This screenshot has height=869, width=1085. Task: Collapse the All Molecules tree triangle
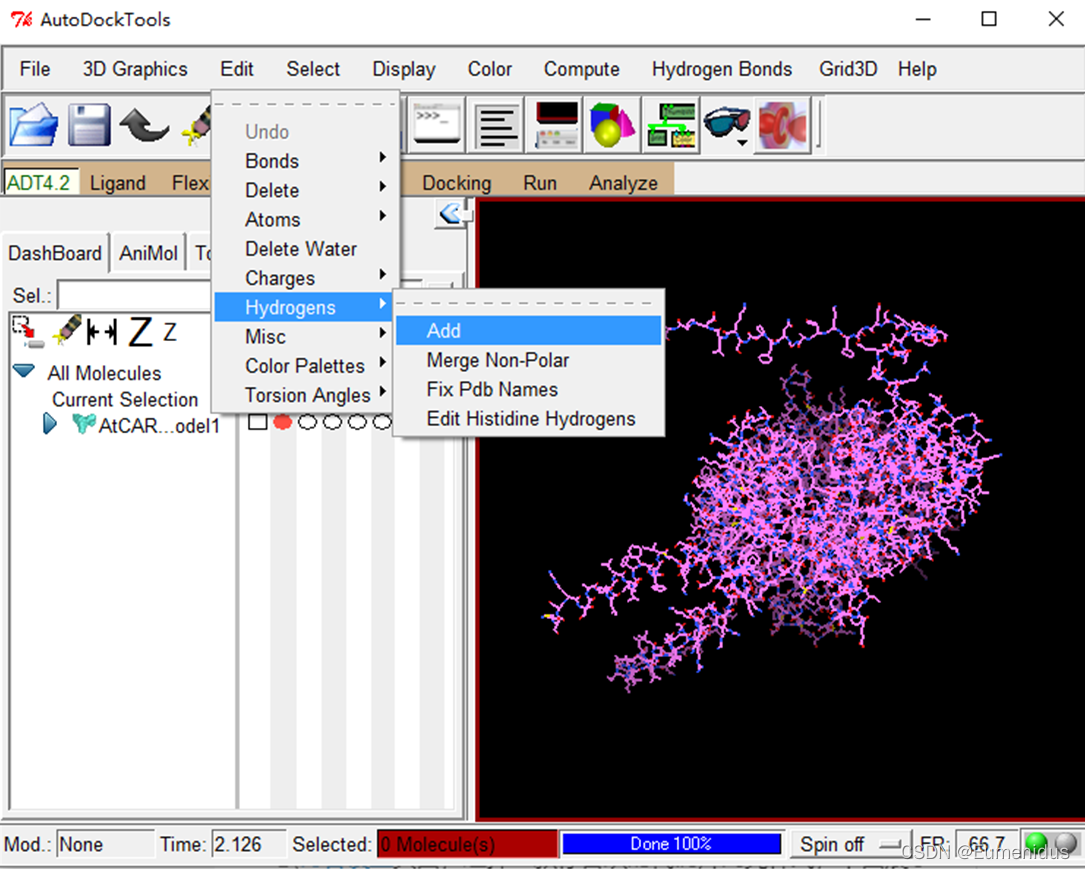click(24, 372)
